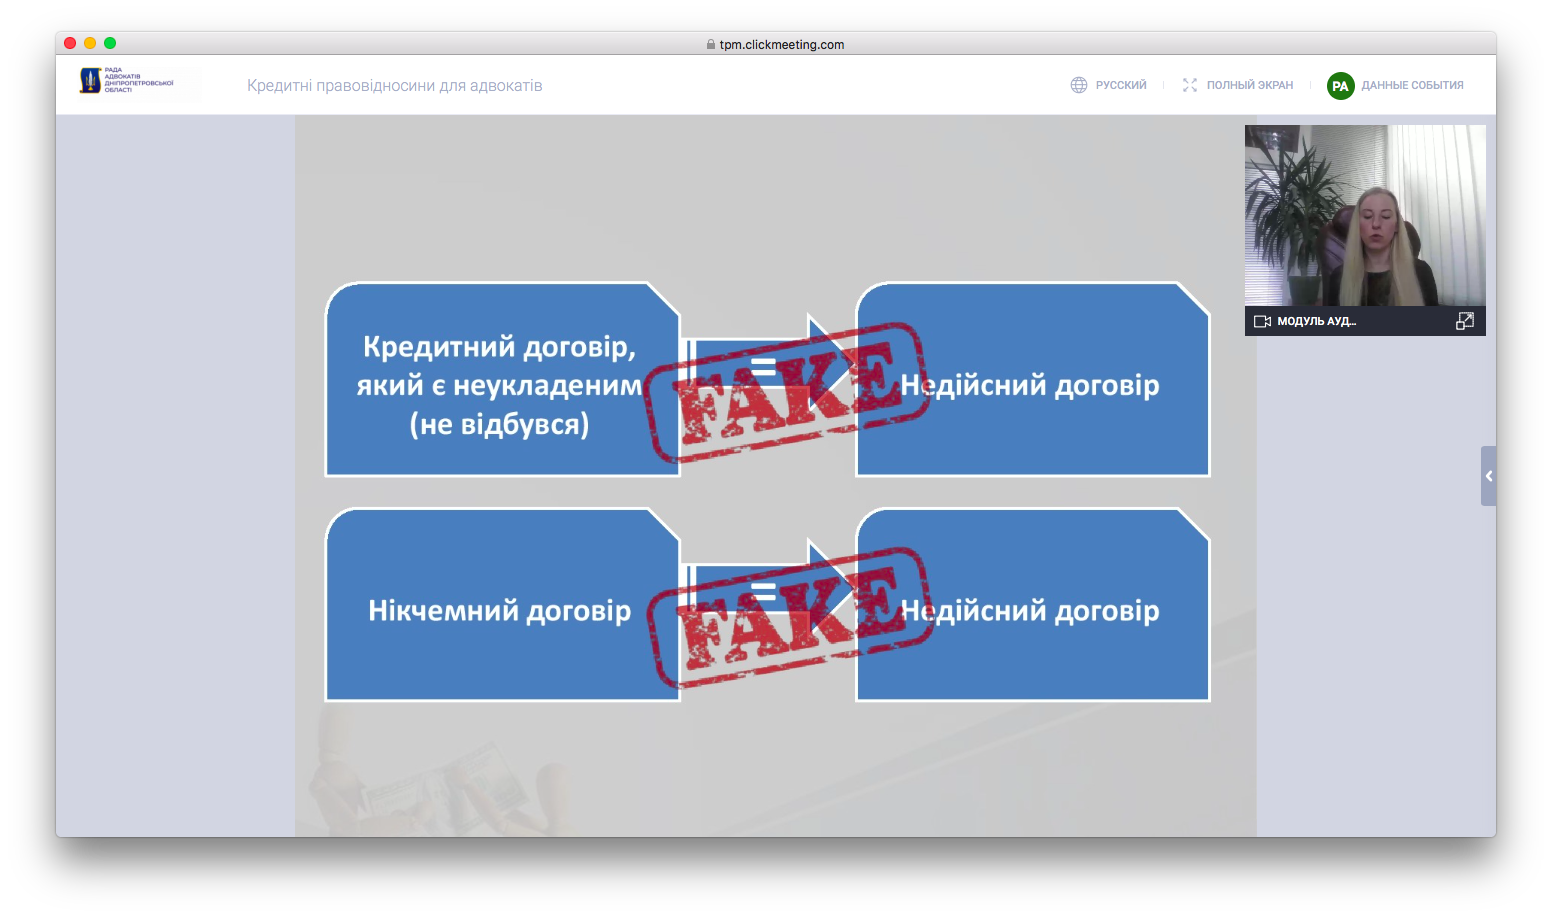1552x917 pixels.
Task: Click the globe language icon
Action: 1078,85
